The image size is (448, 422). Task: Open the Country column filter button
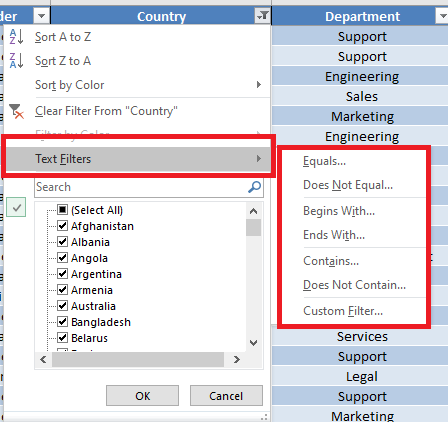(x=263, y=16)
